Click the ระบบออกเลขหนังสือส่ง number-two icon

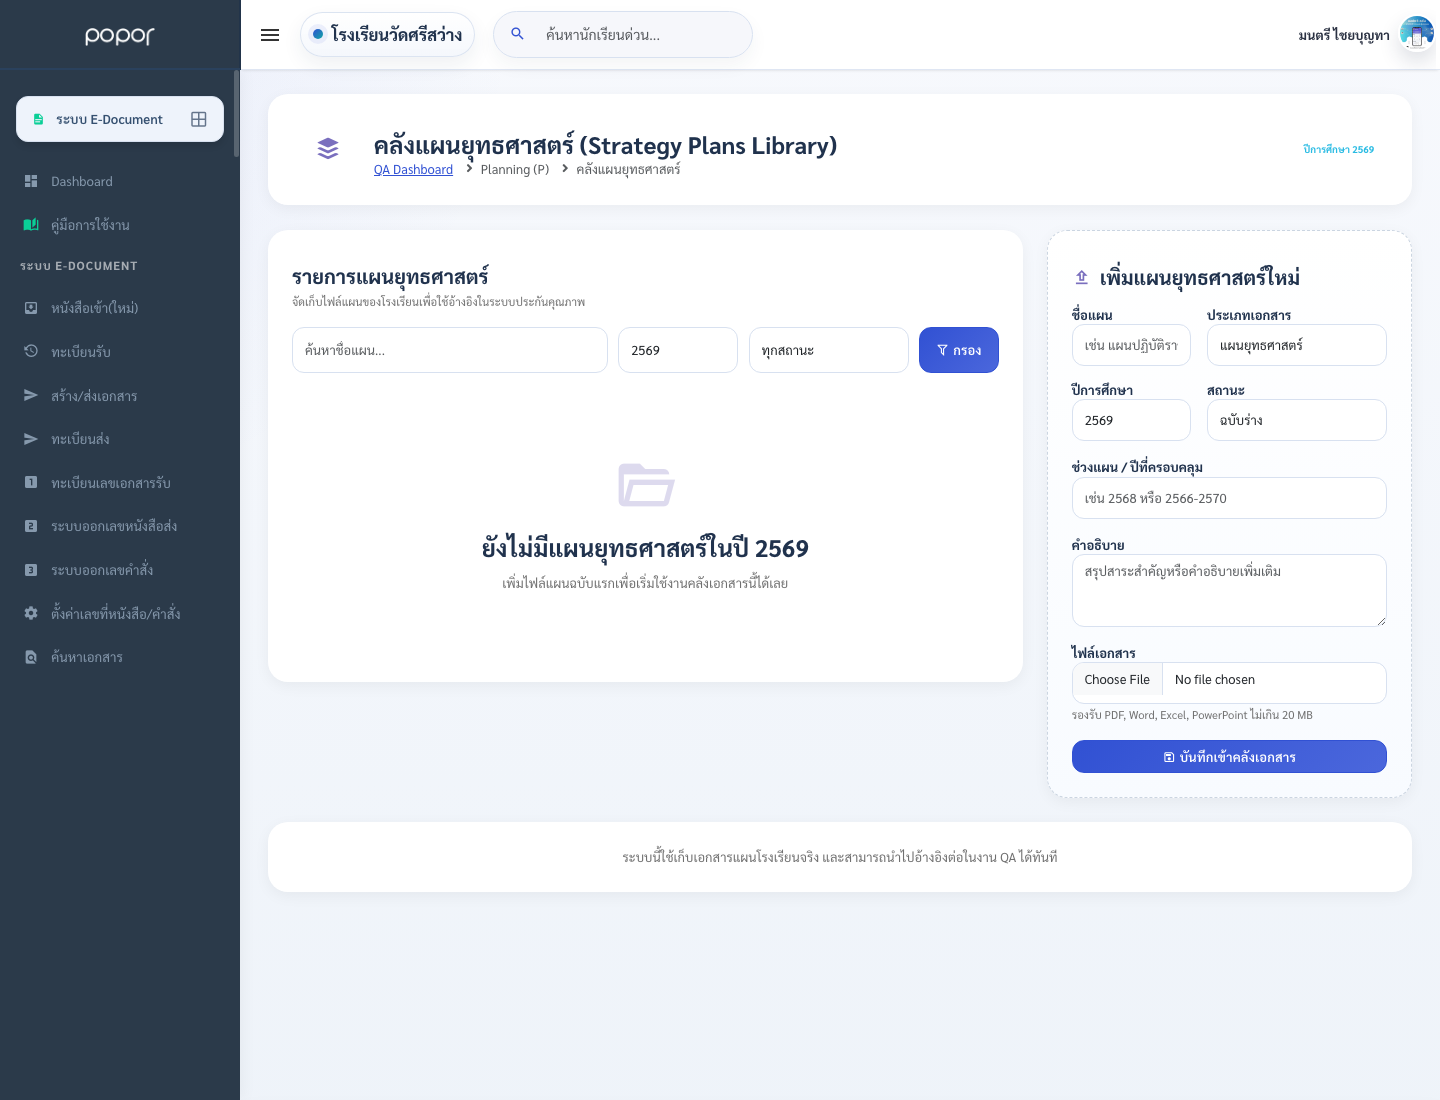pyautogui.click(x=31, y=526)
